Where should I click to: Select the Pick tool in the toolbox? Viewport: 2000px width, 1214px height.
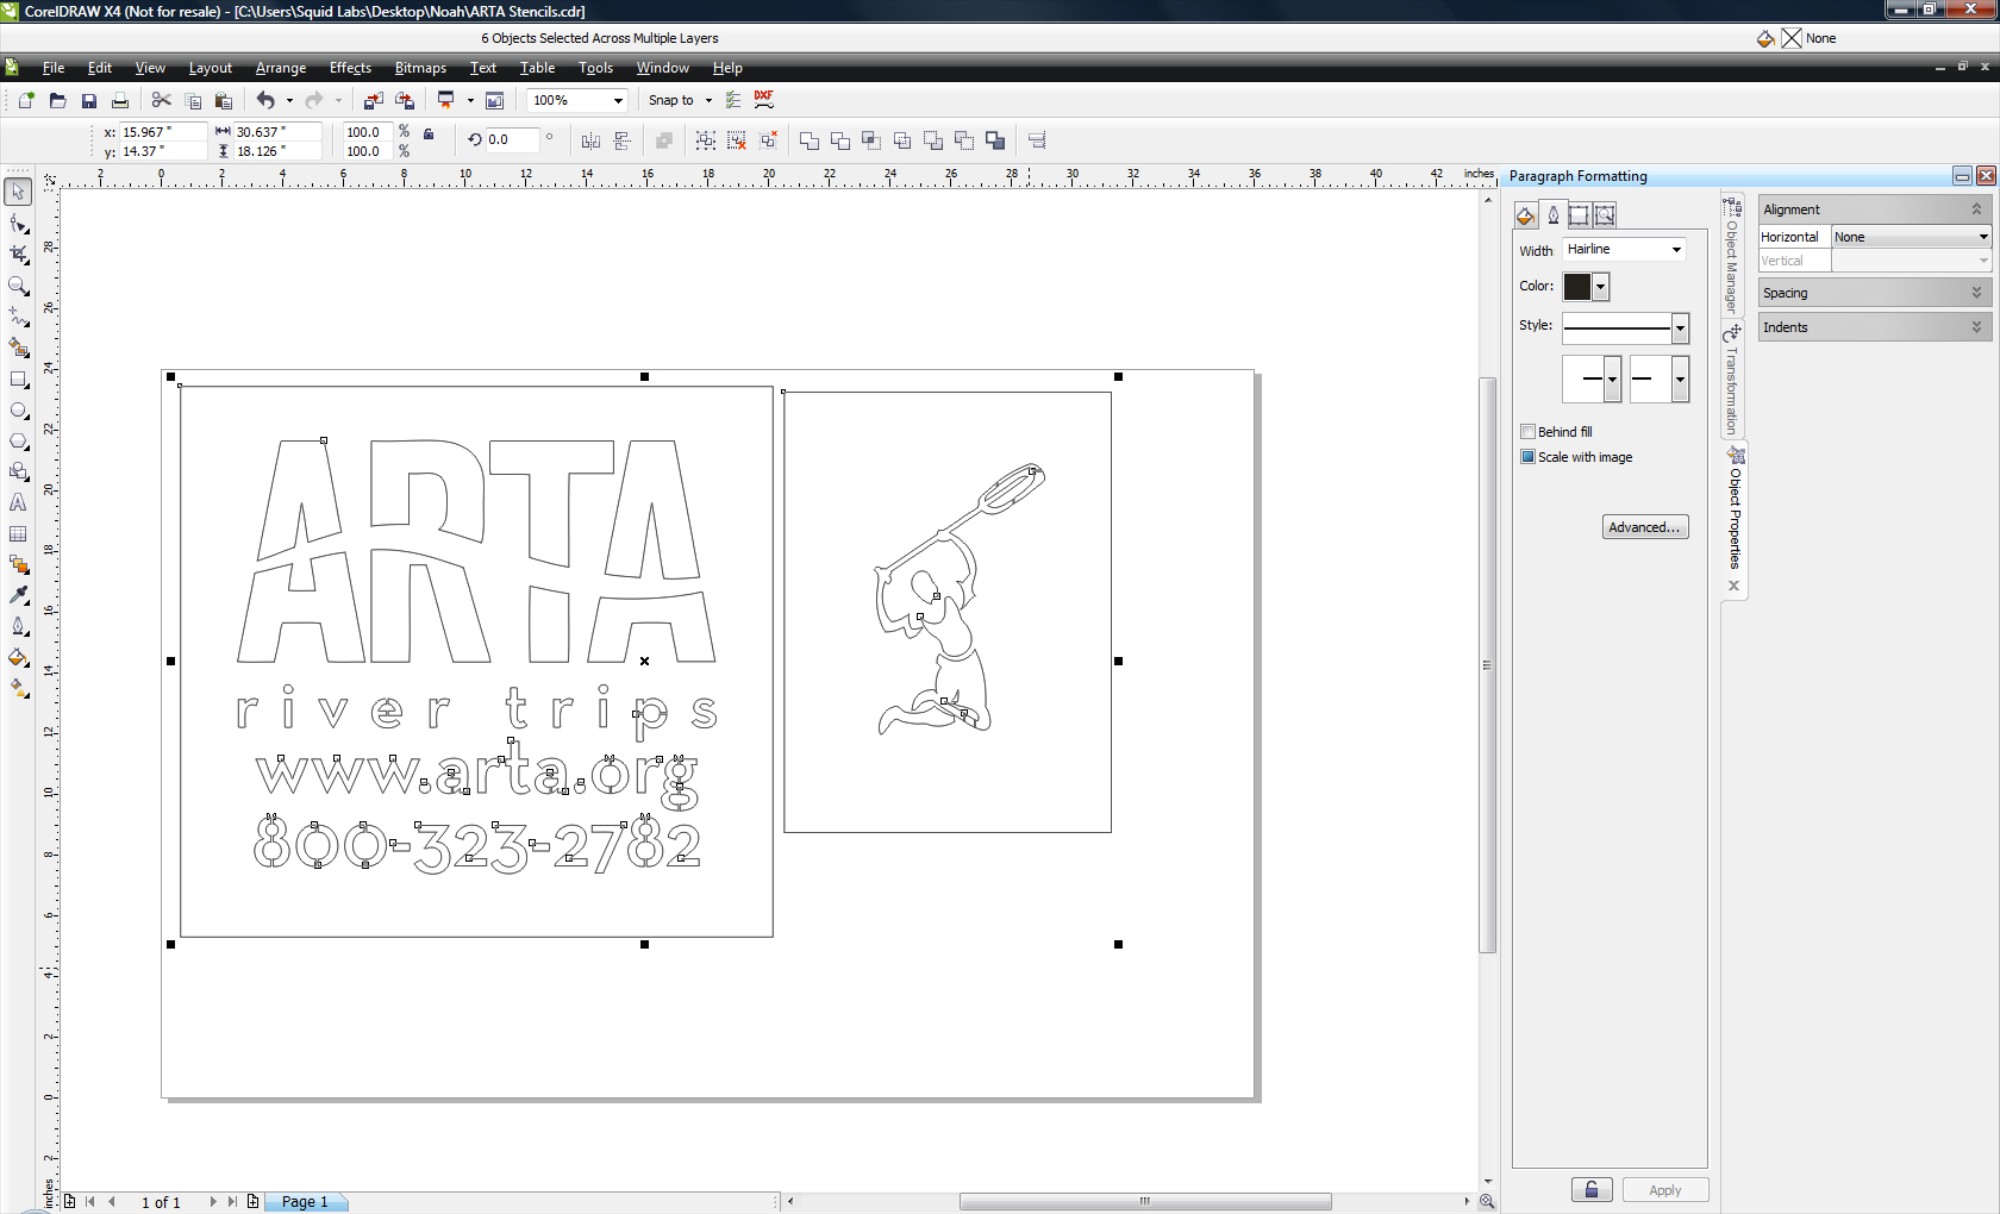click(x=18, y=191)
